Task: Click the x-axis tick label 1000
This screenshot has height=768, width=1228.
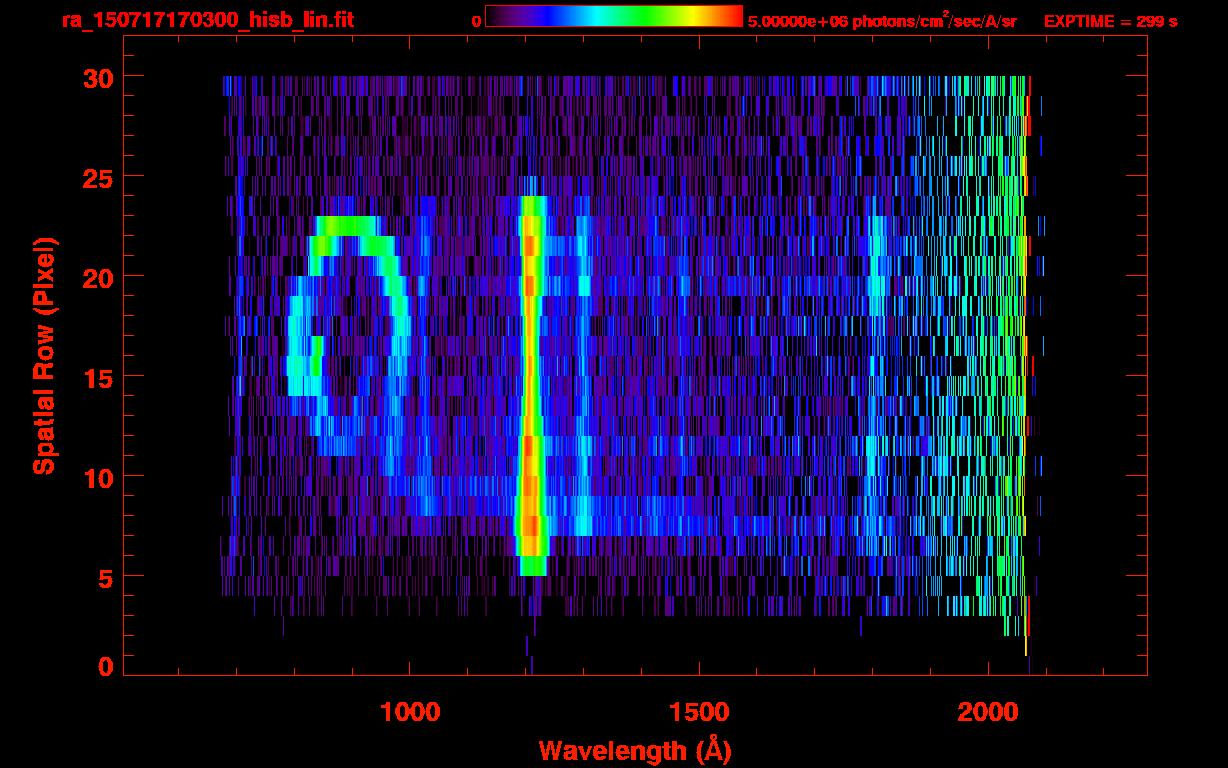Action: [409, 712]
